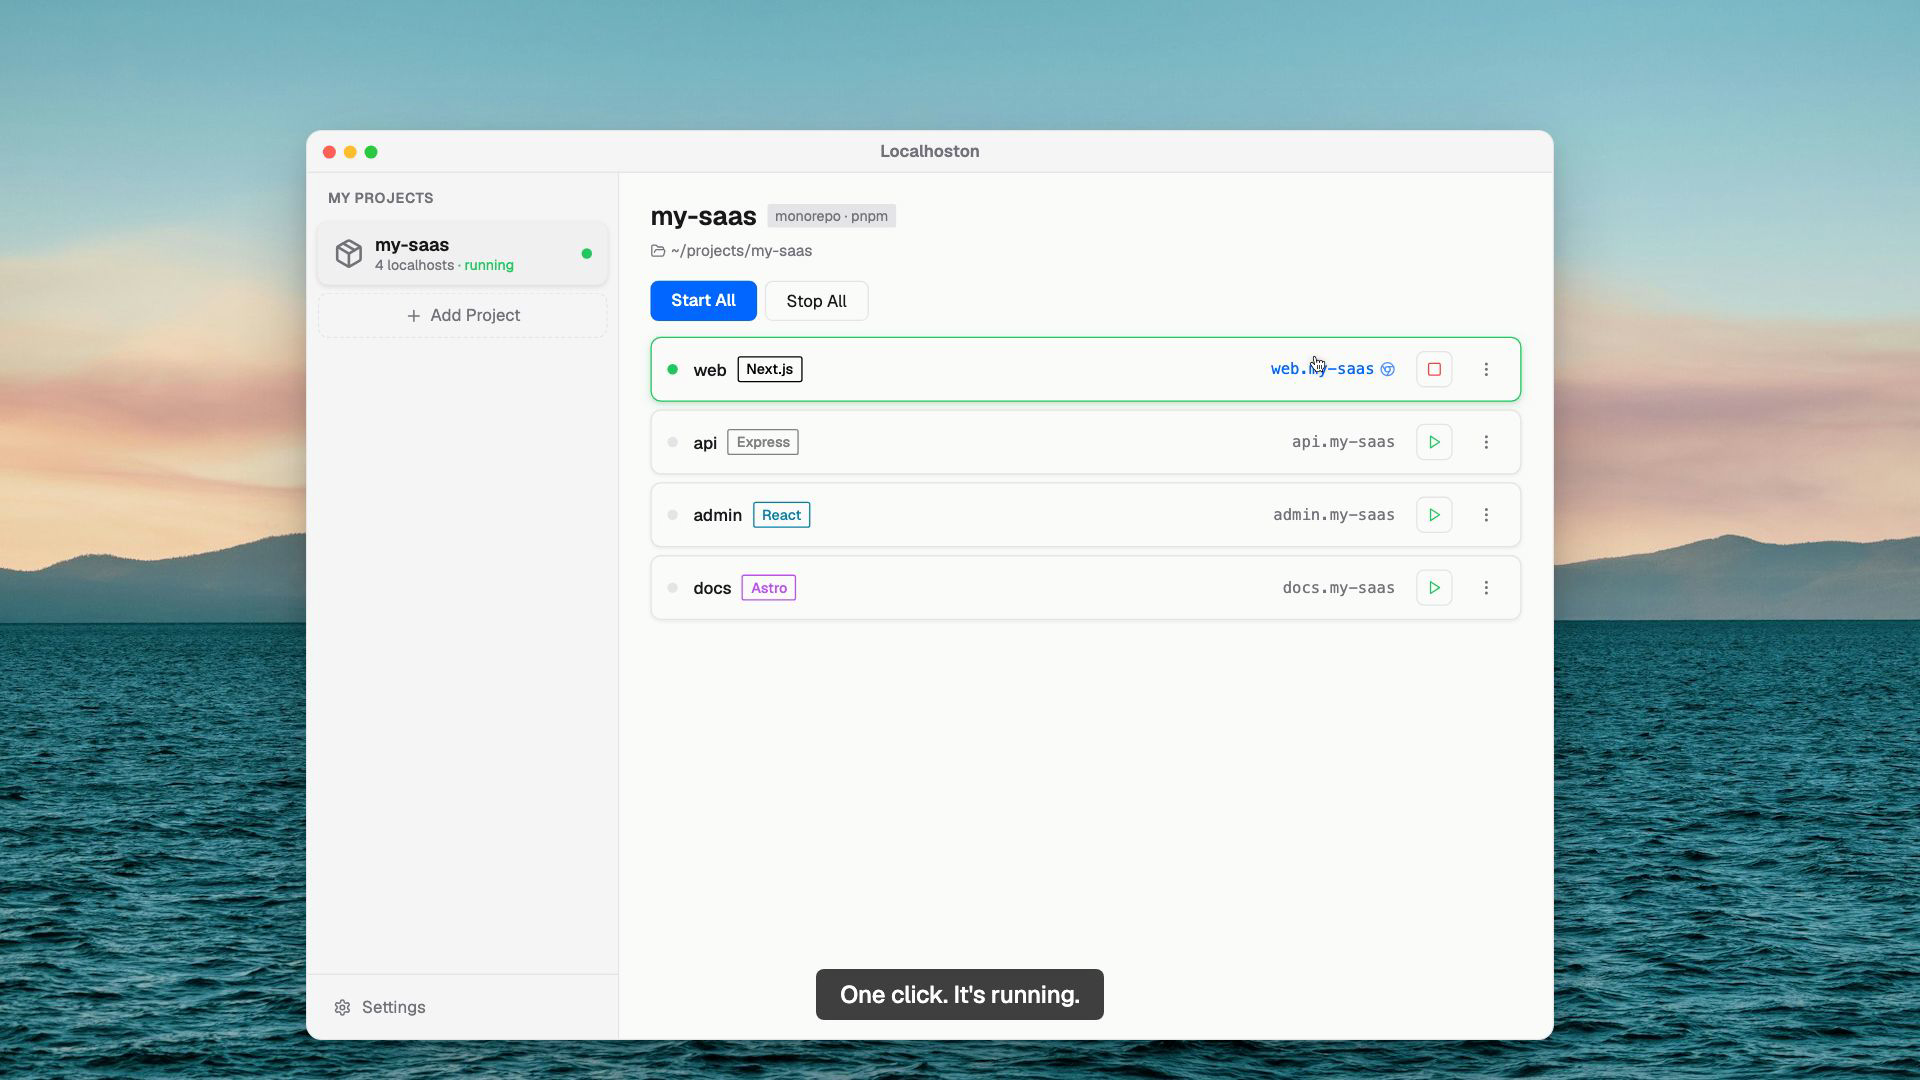The height and width of the screenshot is (1080, 1920).
Task: Add a new project
Action: click(x=463, y=315)
